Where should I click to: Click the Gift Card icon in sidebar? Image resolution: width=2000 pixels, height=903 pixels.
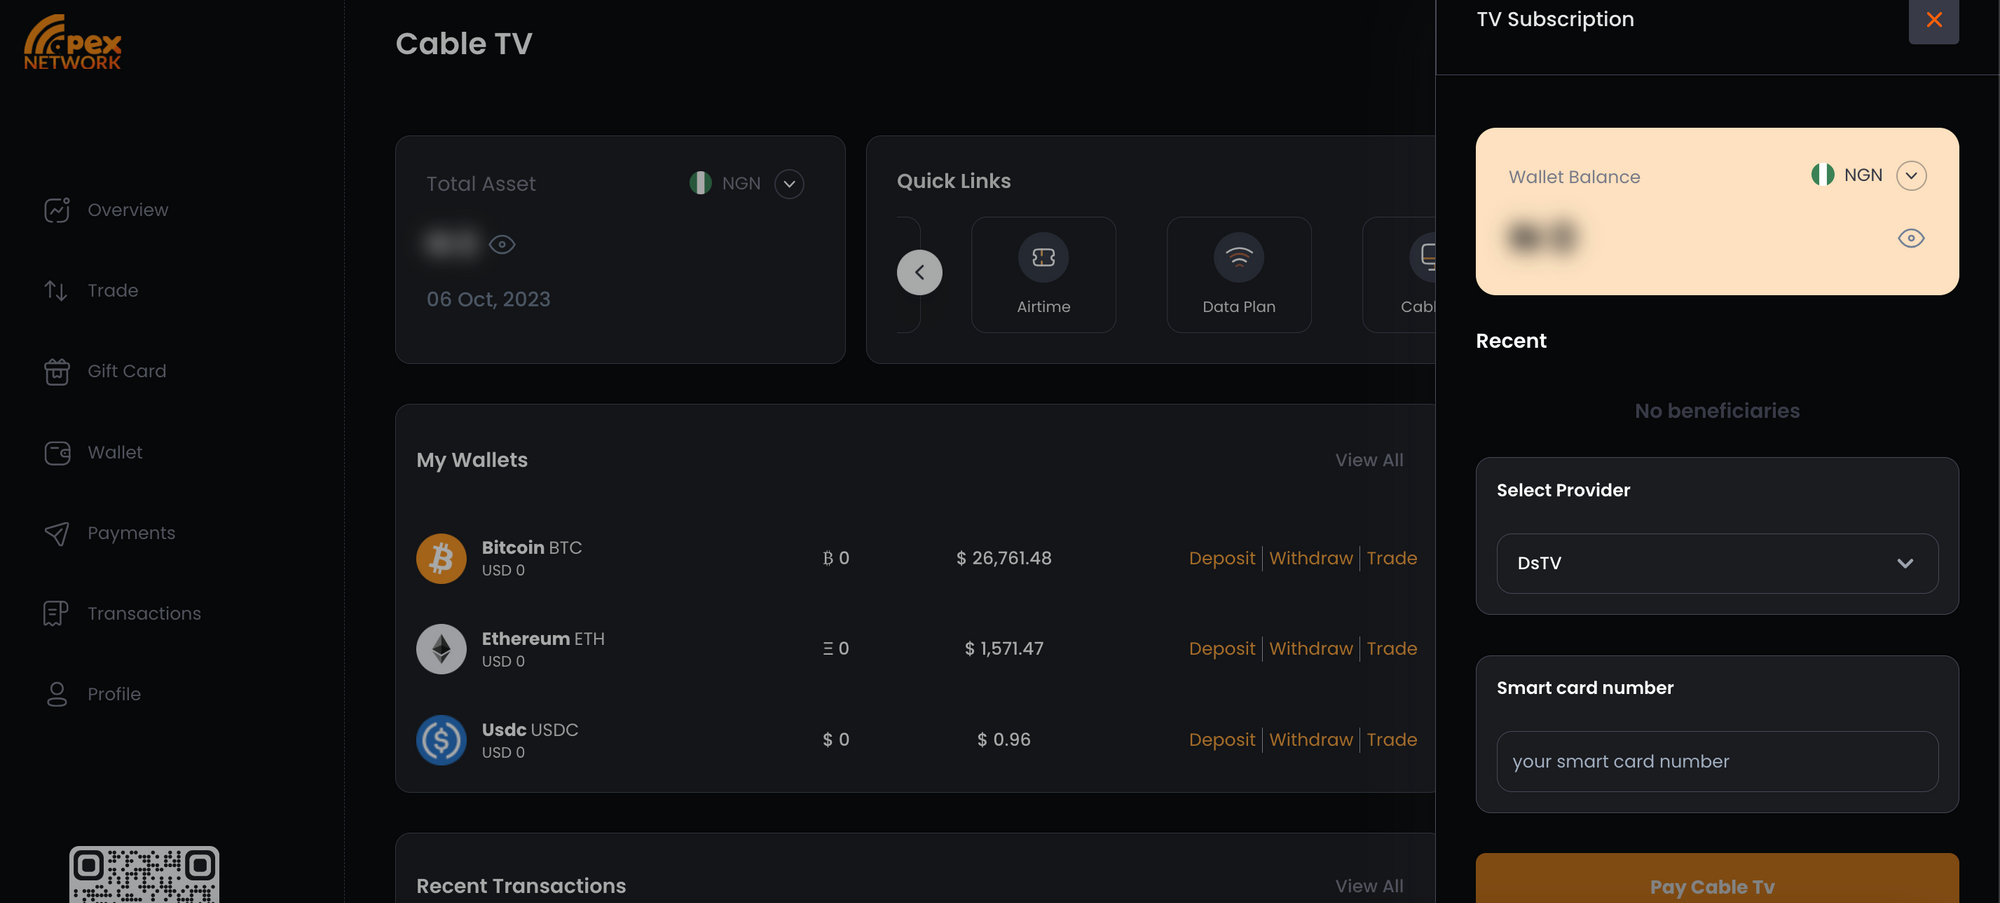(57, 371)
